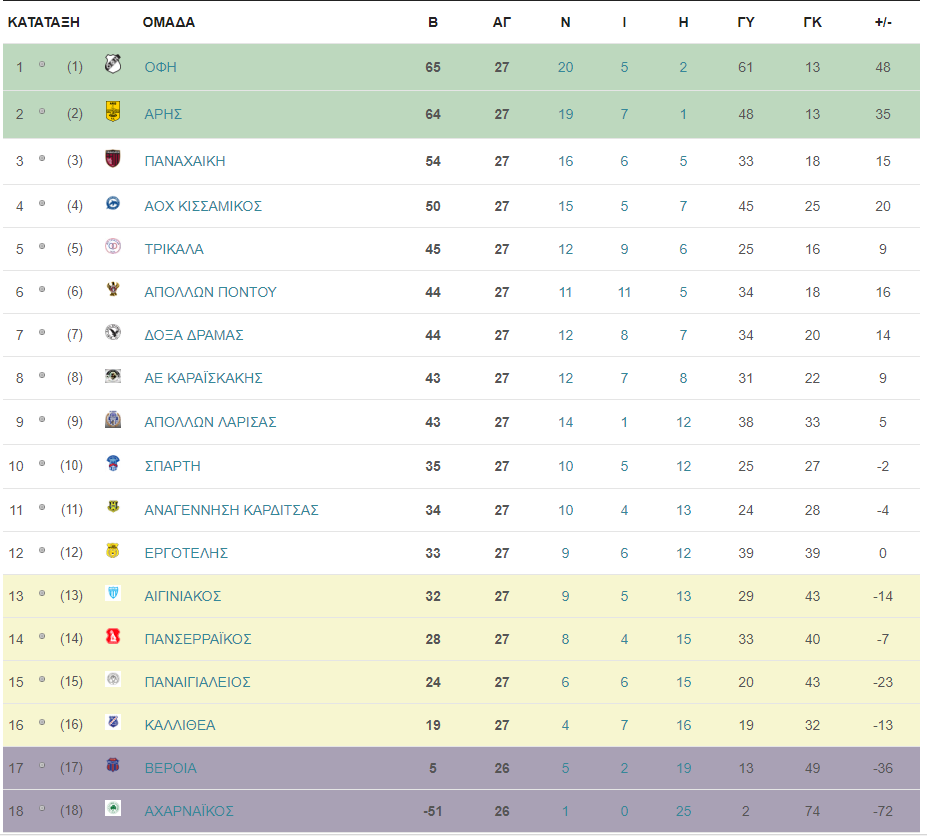The image size is (927, 836).
Task: Open the ΟΦΗ team link
Action: click(x=160, y=67)
